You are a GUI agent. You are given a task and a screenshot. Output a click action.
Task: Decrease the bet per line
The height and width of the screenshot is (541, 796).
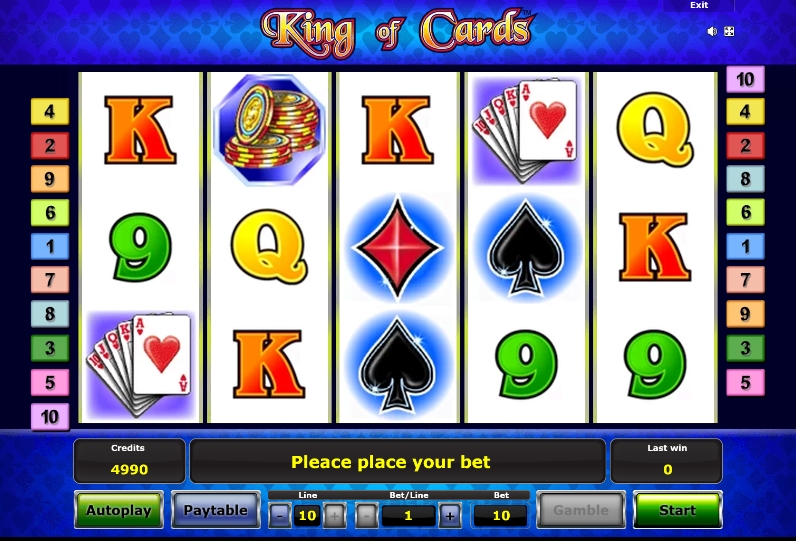coord(367,516)
